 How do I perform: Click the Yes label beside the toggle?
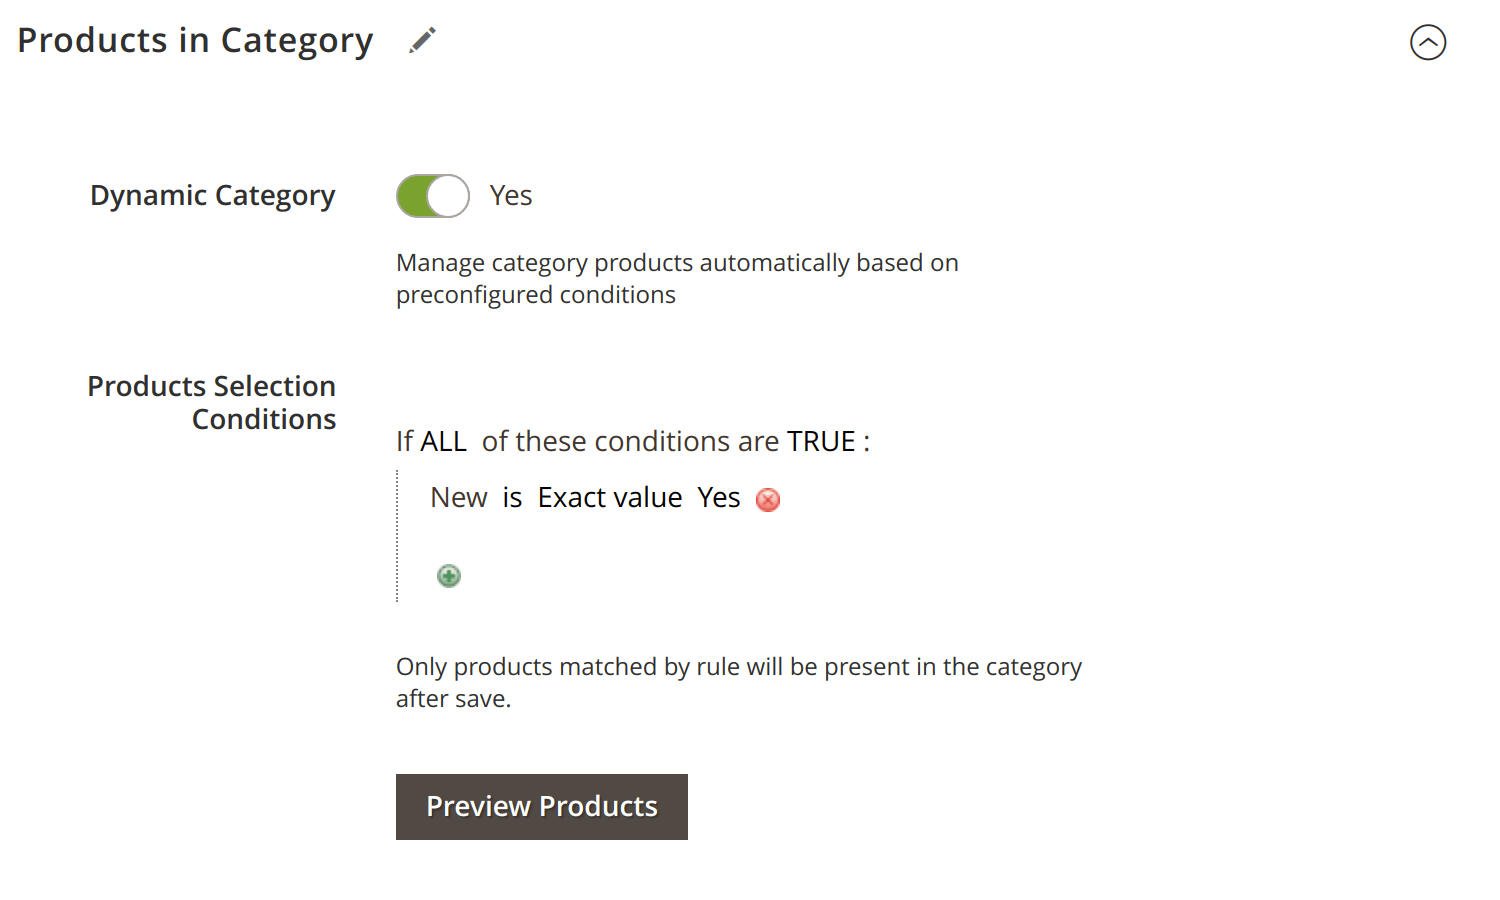(x=511, y=196)
